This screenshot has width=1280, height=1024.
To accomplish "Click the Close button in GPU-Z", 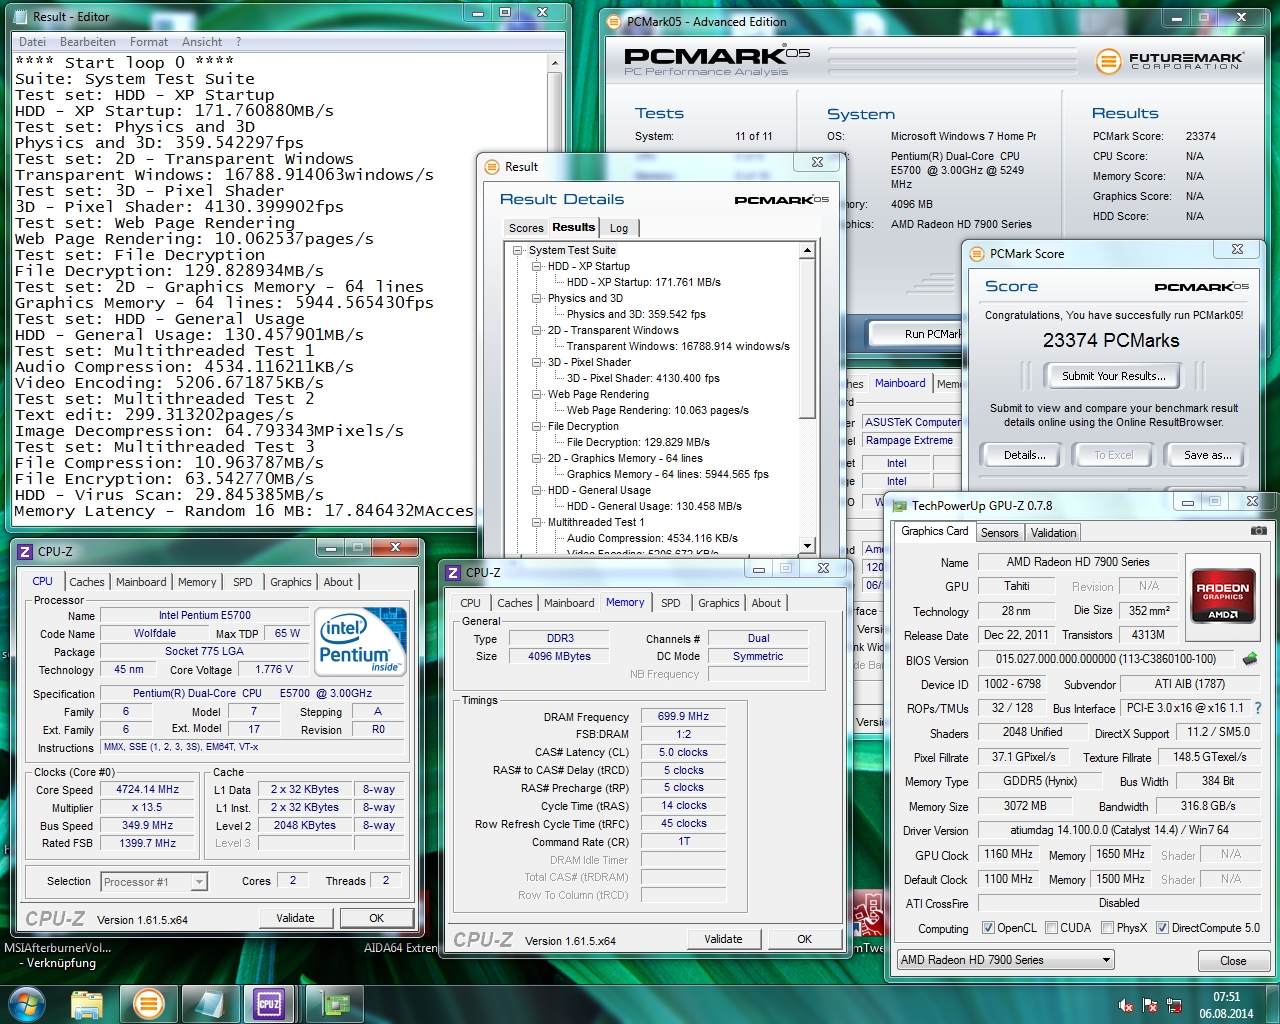I will (x=1233, y=961).
